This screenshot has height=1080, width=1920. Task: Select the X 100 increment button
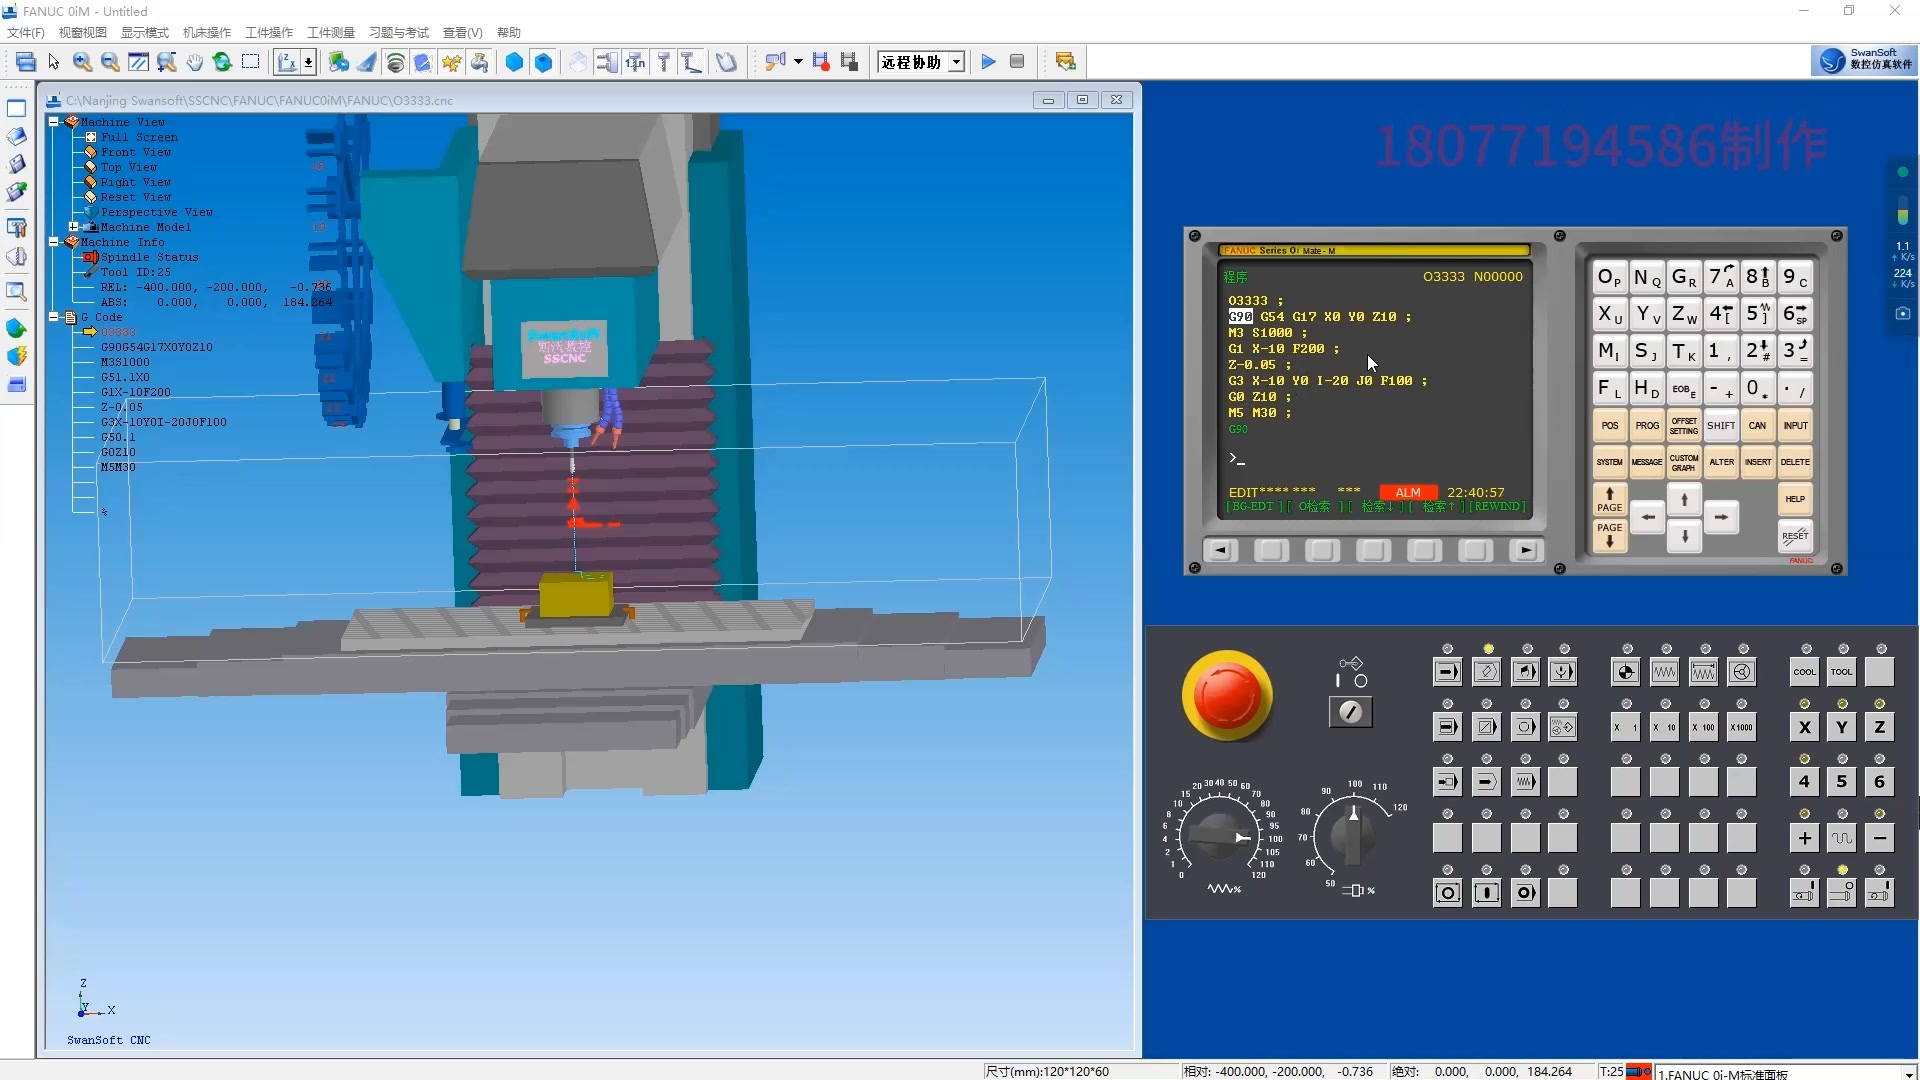coord(1703,727)
